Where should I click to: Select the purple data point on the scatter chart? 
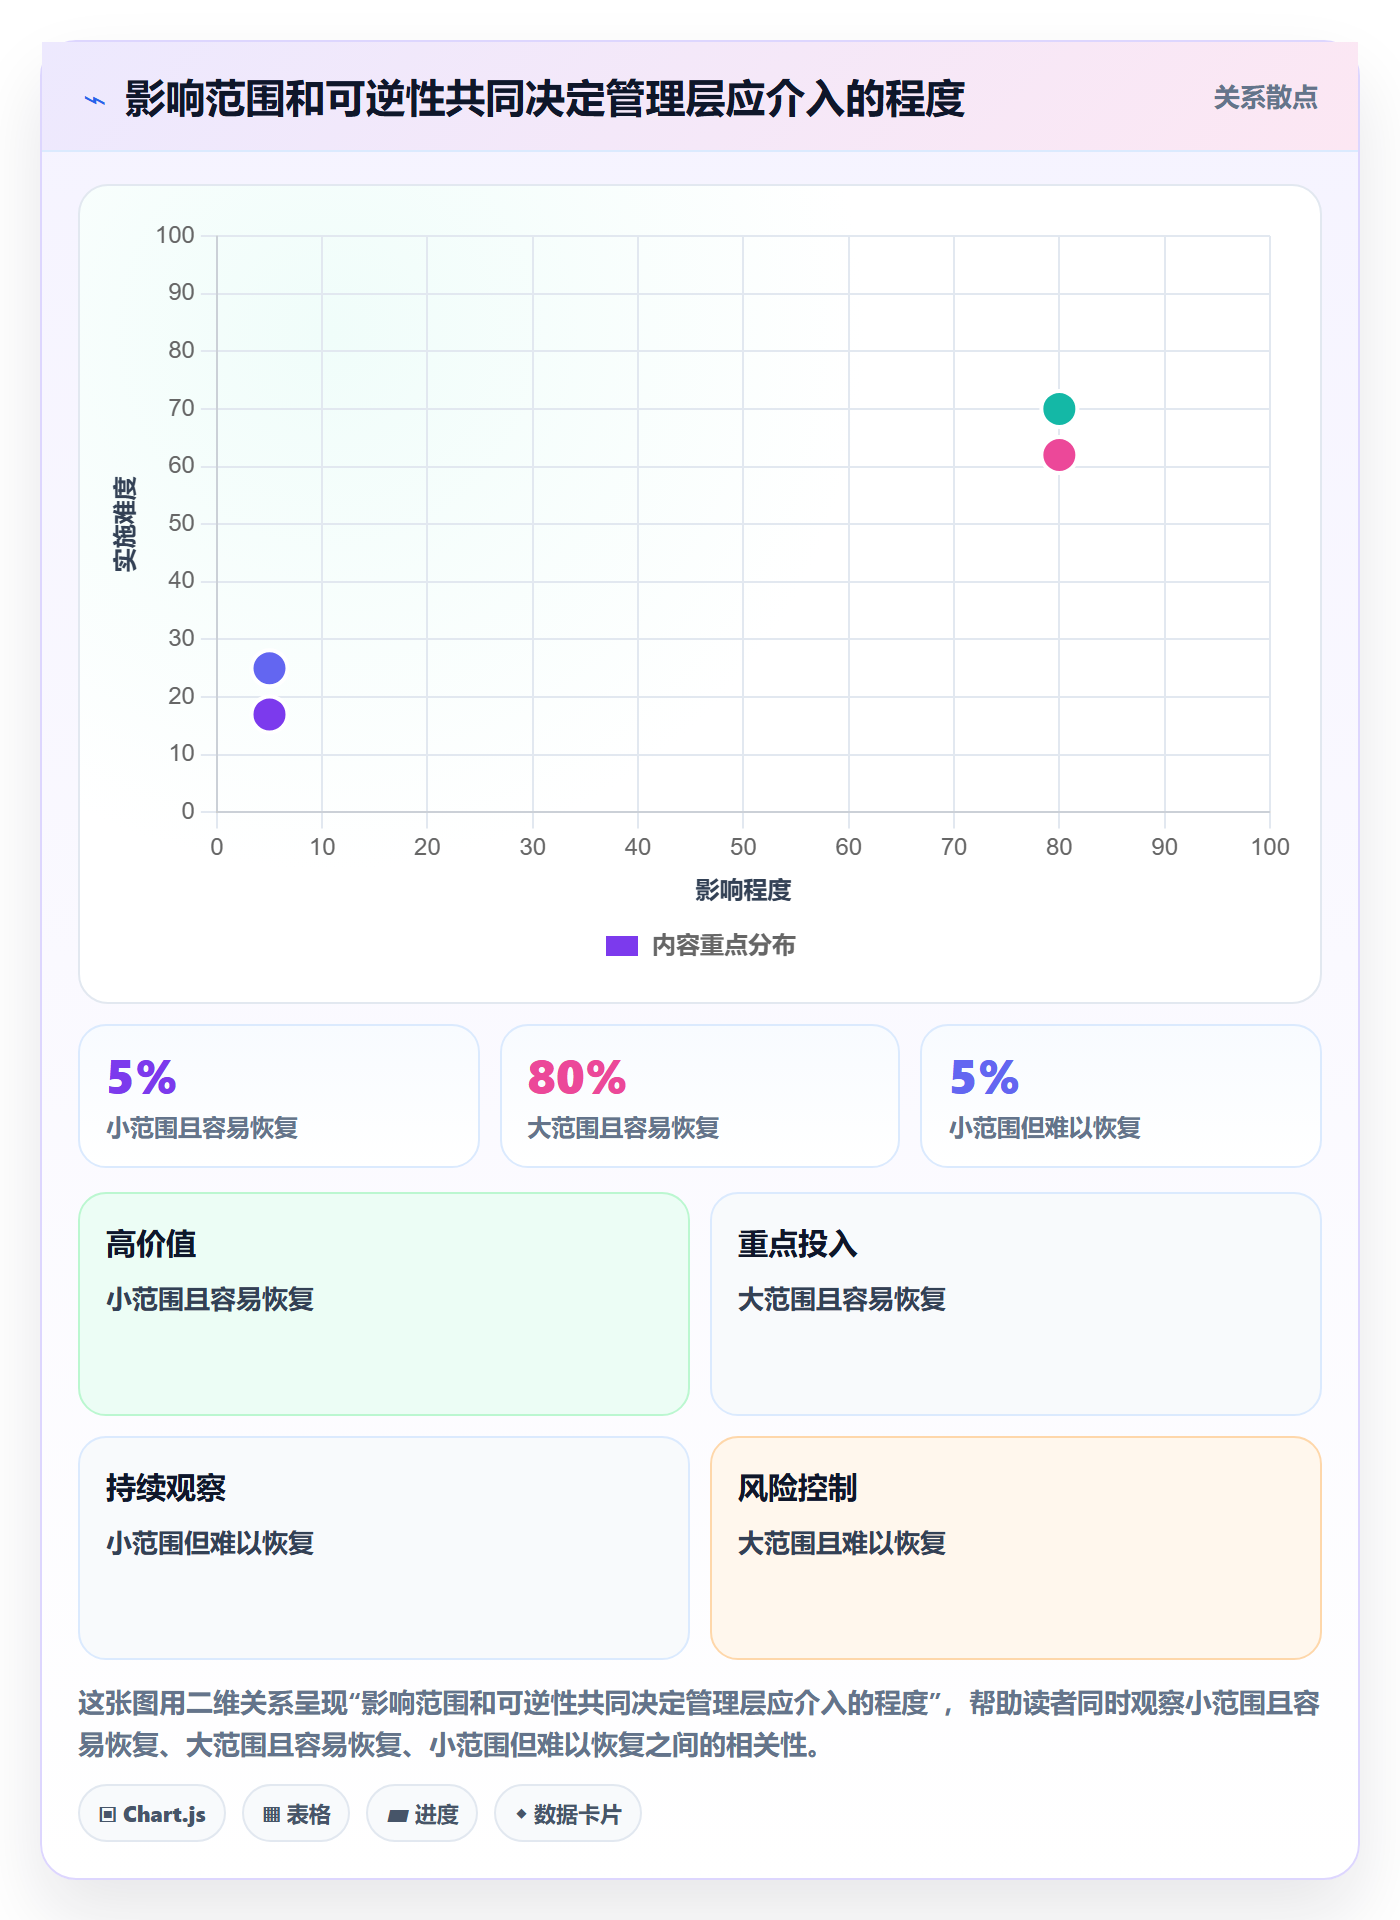[269, 714]
